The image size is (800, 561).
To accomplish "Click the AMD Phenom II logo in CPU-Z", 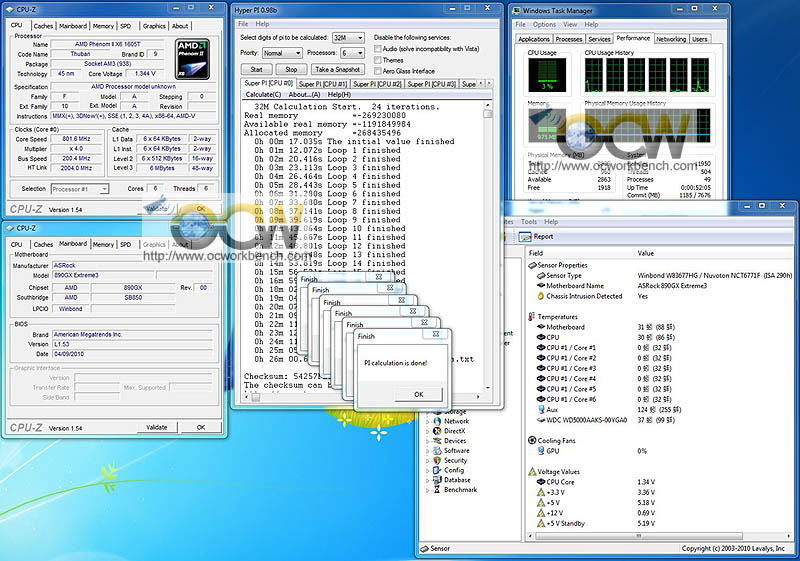I will (192, 59).
